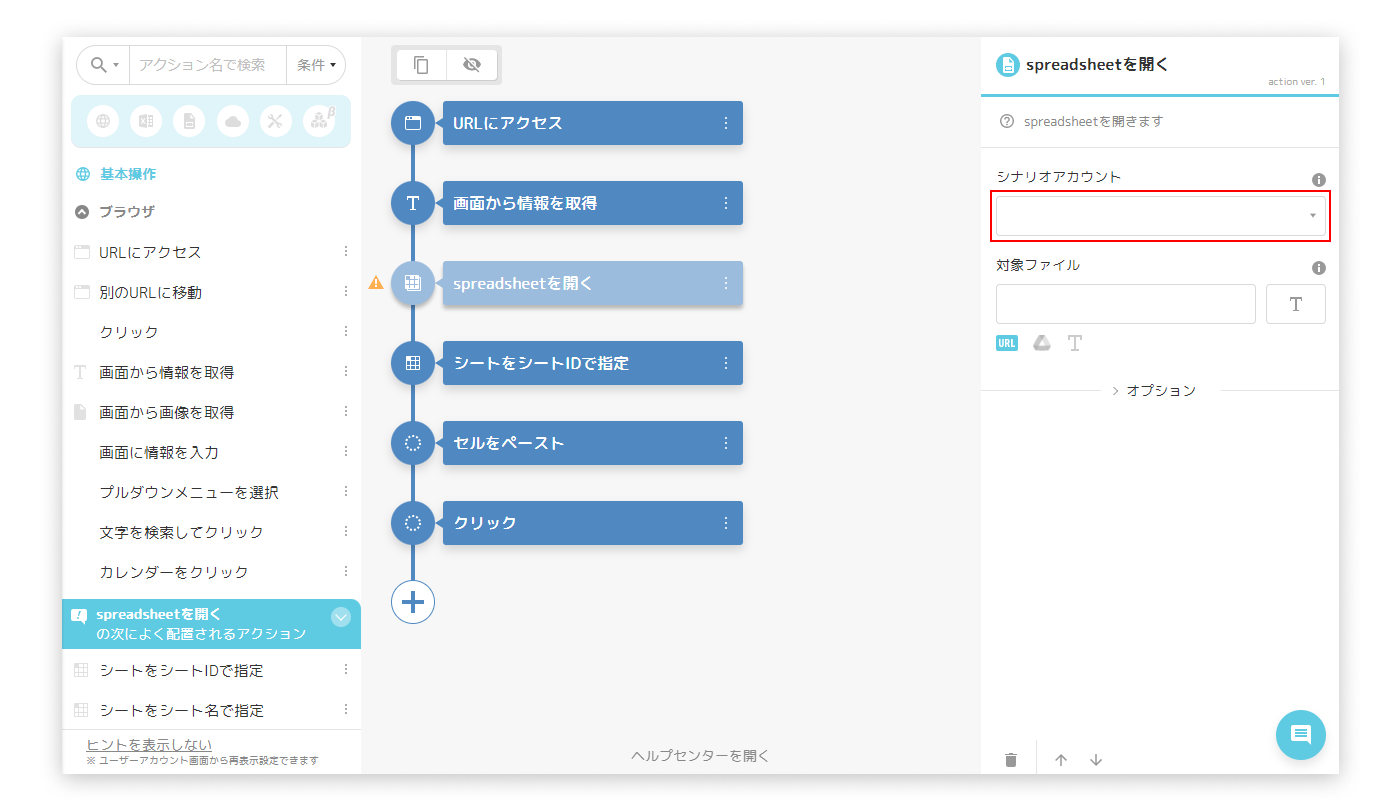Switch target file input to Google Drive
Image resolution: width=1400 pixels, height=810 pixels.
[x=1041, y=343]
